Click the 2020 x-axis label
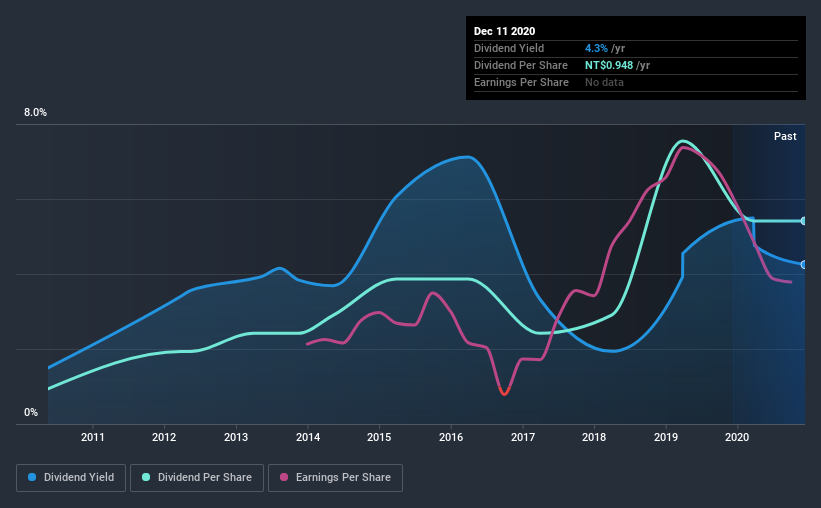The image size is (821, 508). point(737,437)
